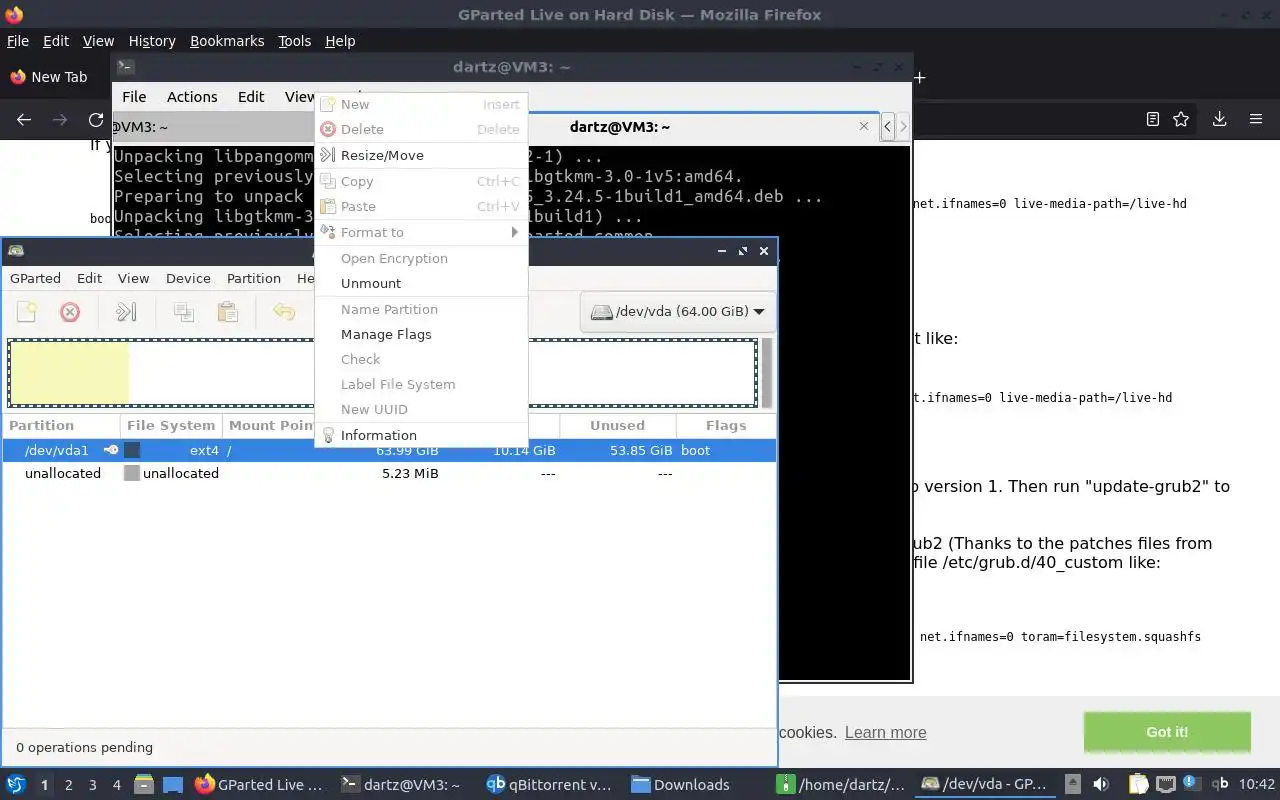
Task: Click the Delete partition toolbar icon in GParted
Action: pos(70,312)
